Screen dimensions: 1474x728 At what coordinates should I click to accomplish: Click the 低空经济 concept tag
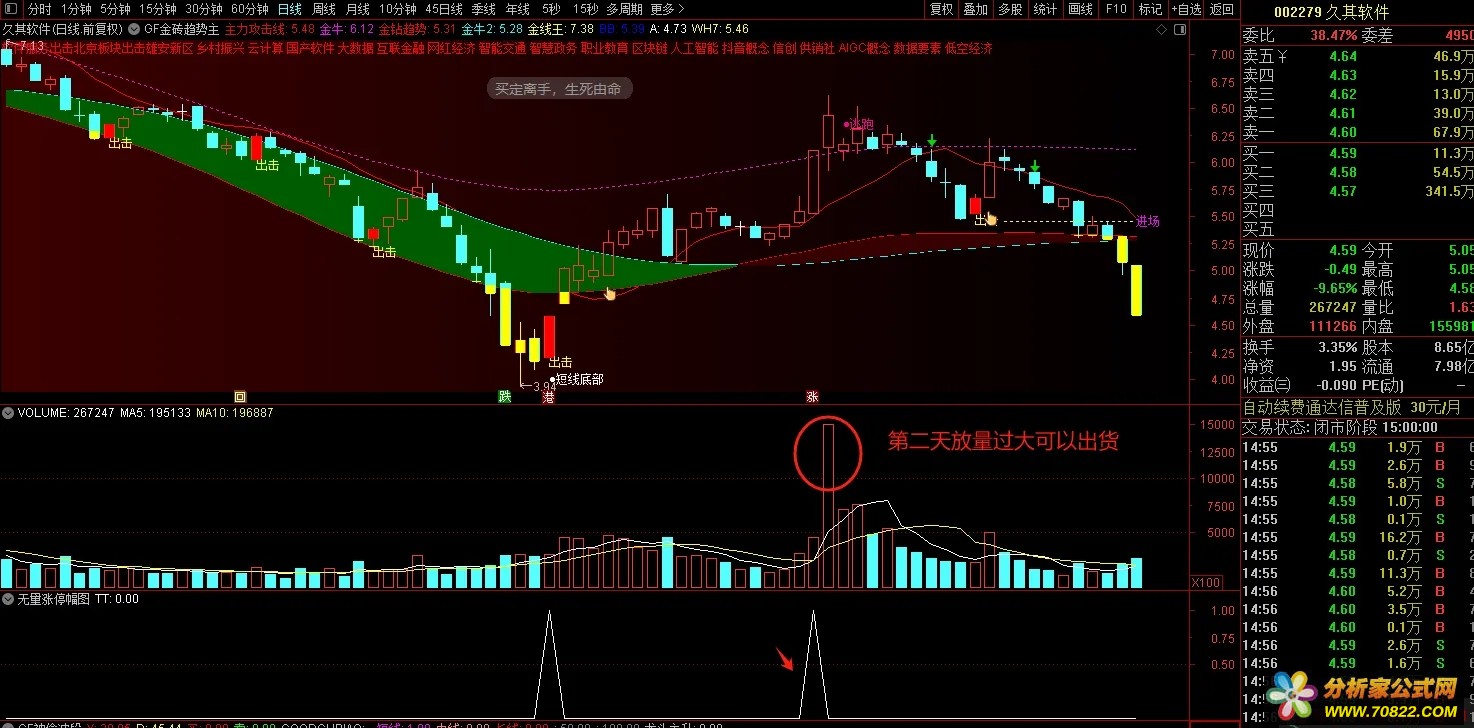968,48
